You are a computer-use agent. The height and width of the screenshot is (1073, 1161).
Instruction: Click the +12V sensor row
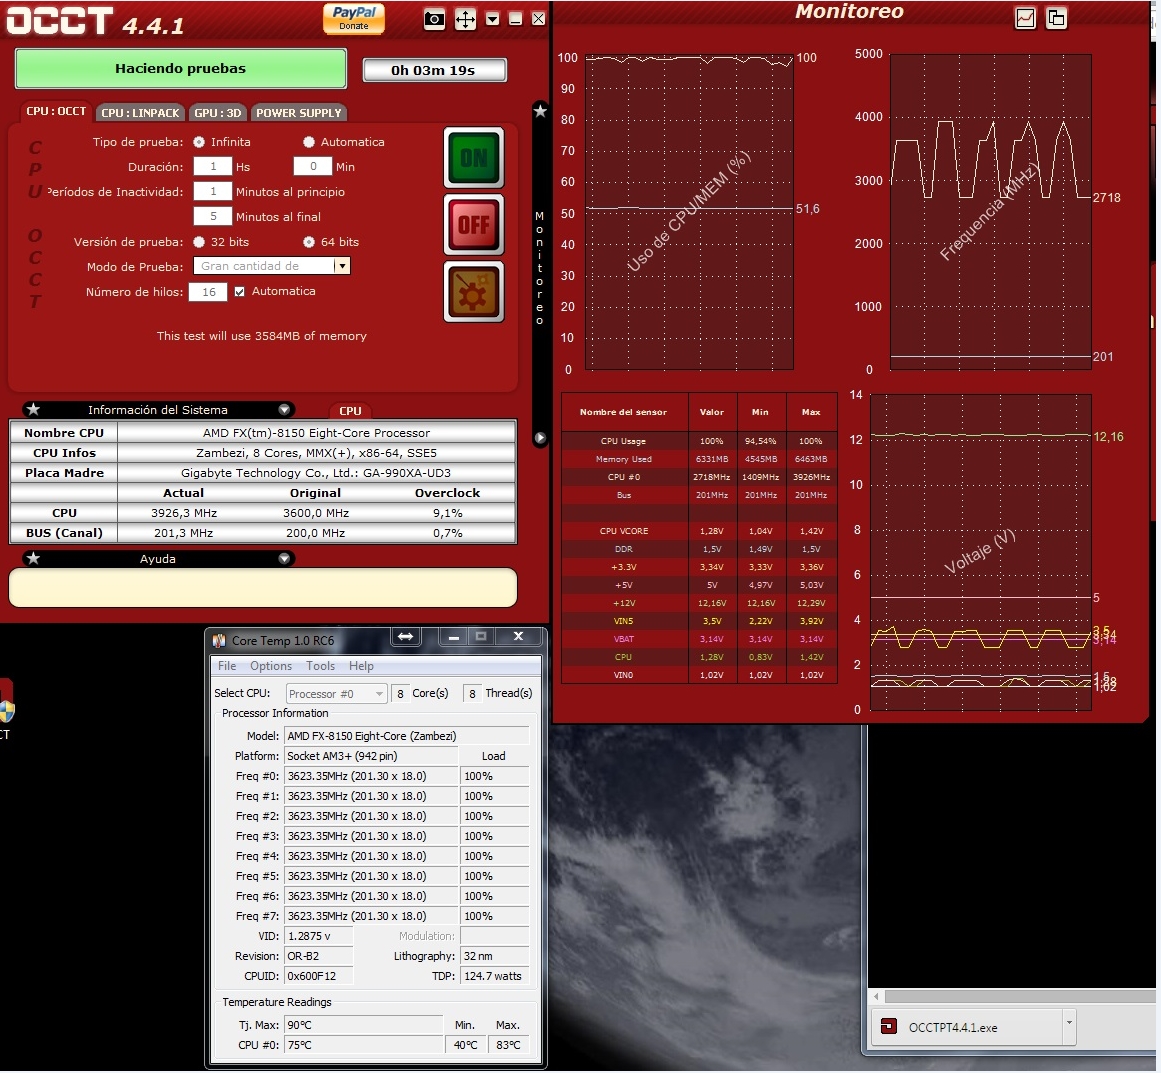click(x=700, y=603)
